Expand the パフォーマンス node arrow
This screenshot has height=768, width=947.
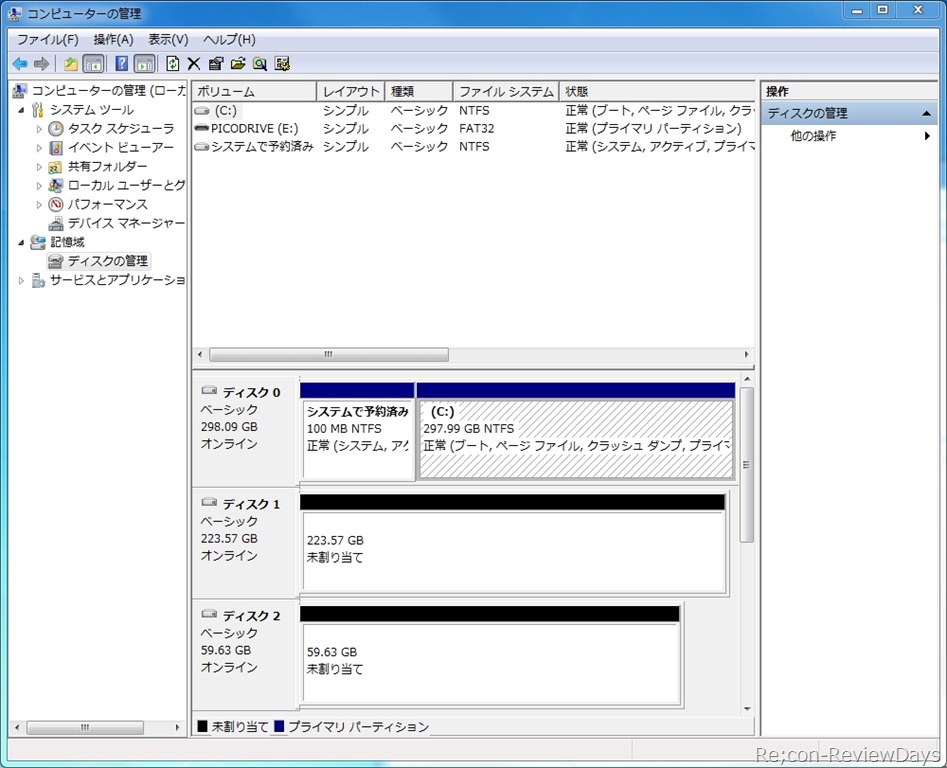click(39, 205)
